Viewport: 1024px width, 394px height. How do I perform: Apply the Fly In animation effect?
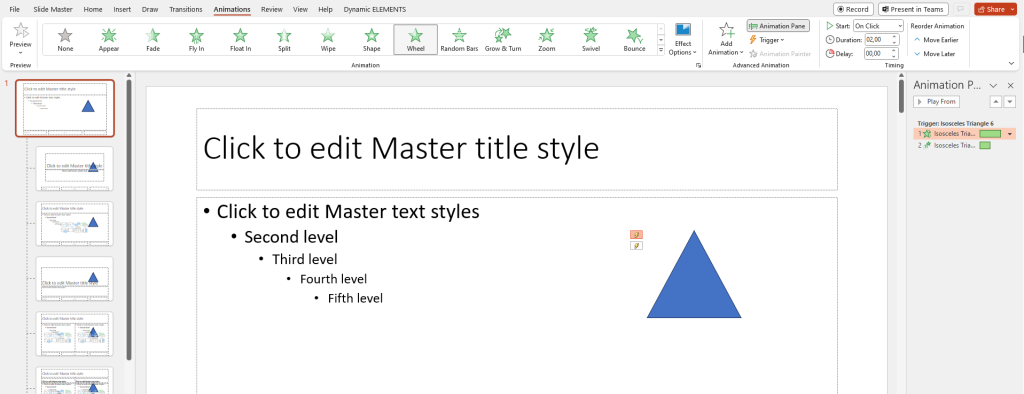pos(196,39)
